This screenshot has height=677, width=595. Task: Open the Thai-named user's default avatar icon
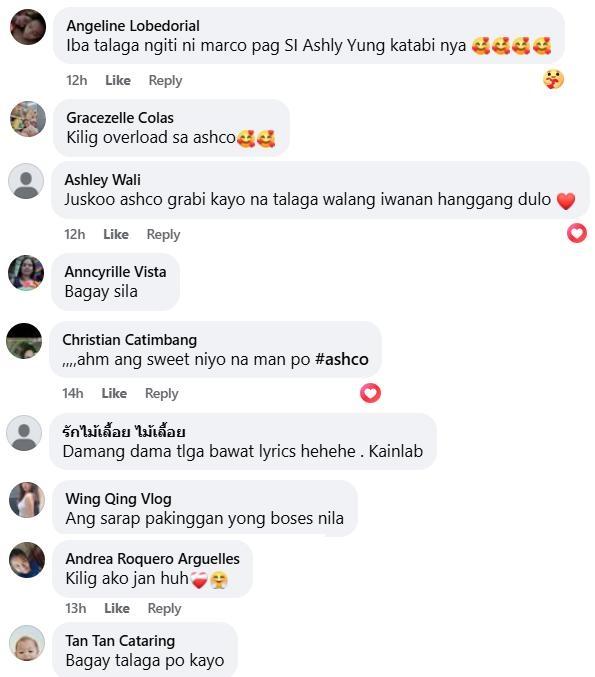(24, 433)
